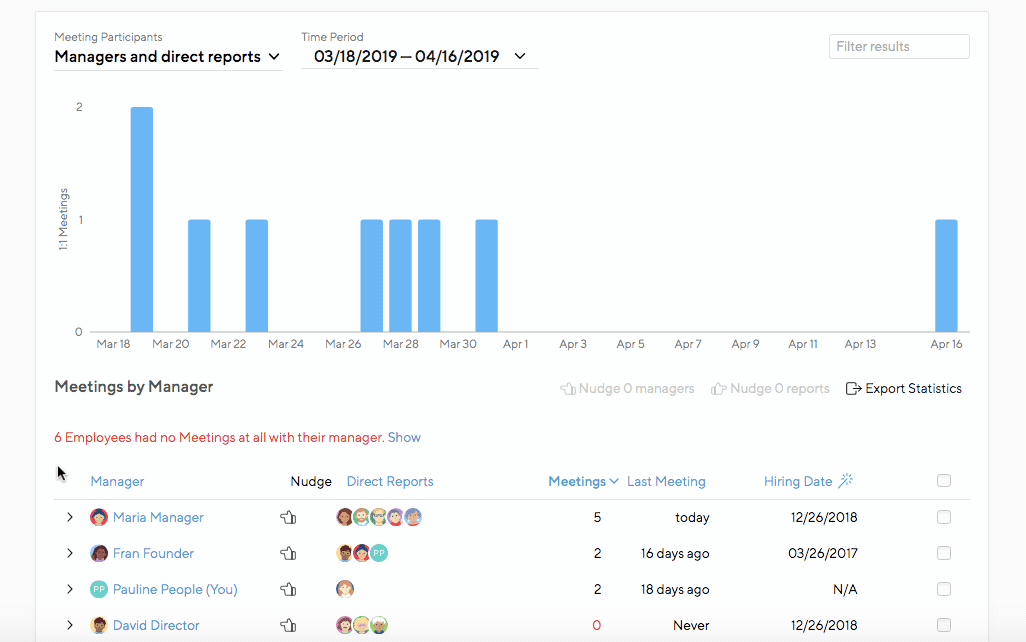1026x642 pixels.
Task: Expand the Maria Manager row chevron
Action: [70, 518]
